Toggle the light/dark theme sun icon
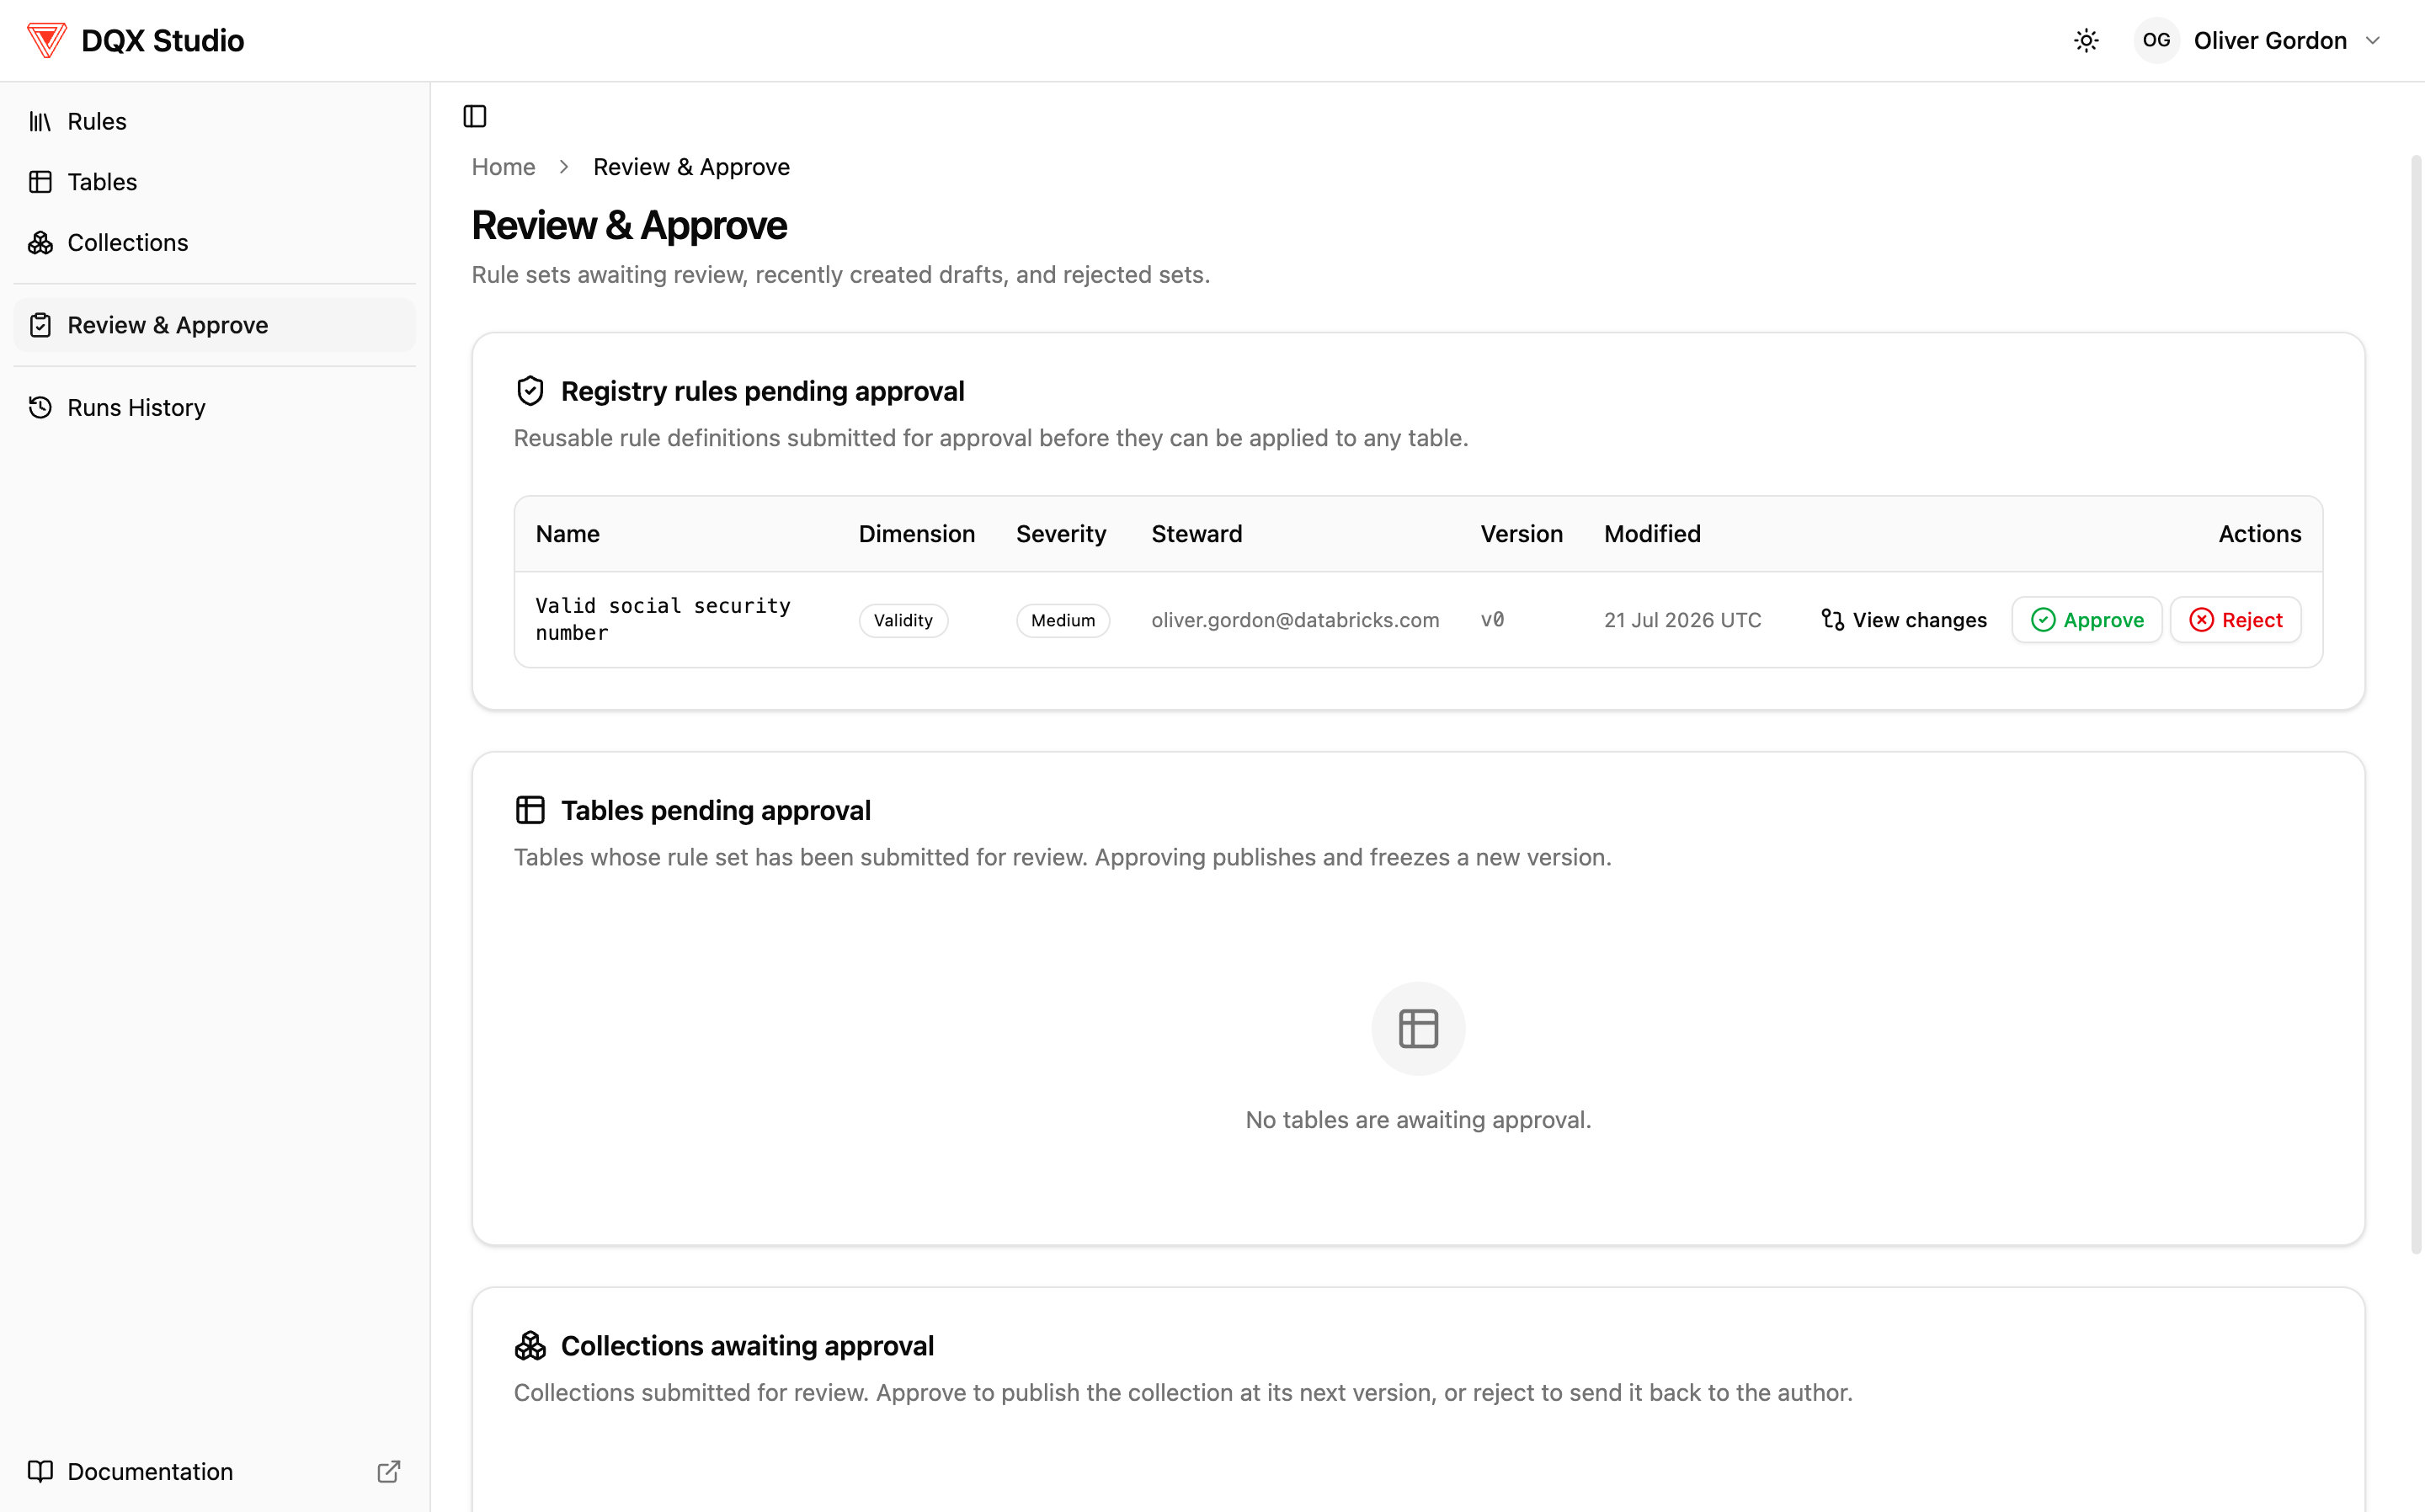Image resolution: width=2425 pixels, height=1512 pixels. (x=2086, y=40)
